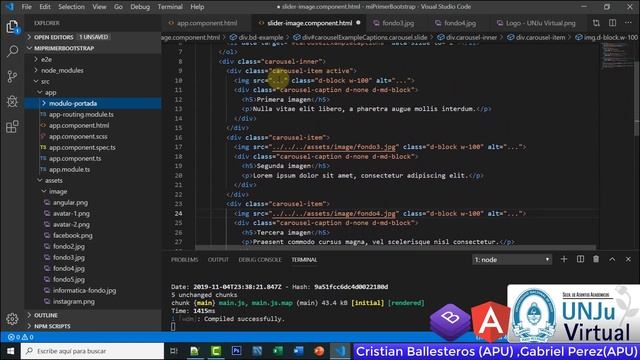Open fondo5.jpg in explorer
The image size is (640, 360).
click(x=69, y=280)
